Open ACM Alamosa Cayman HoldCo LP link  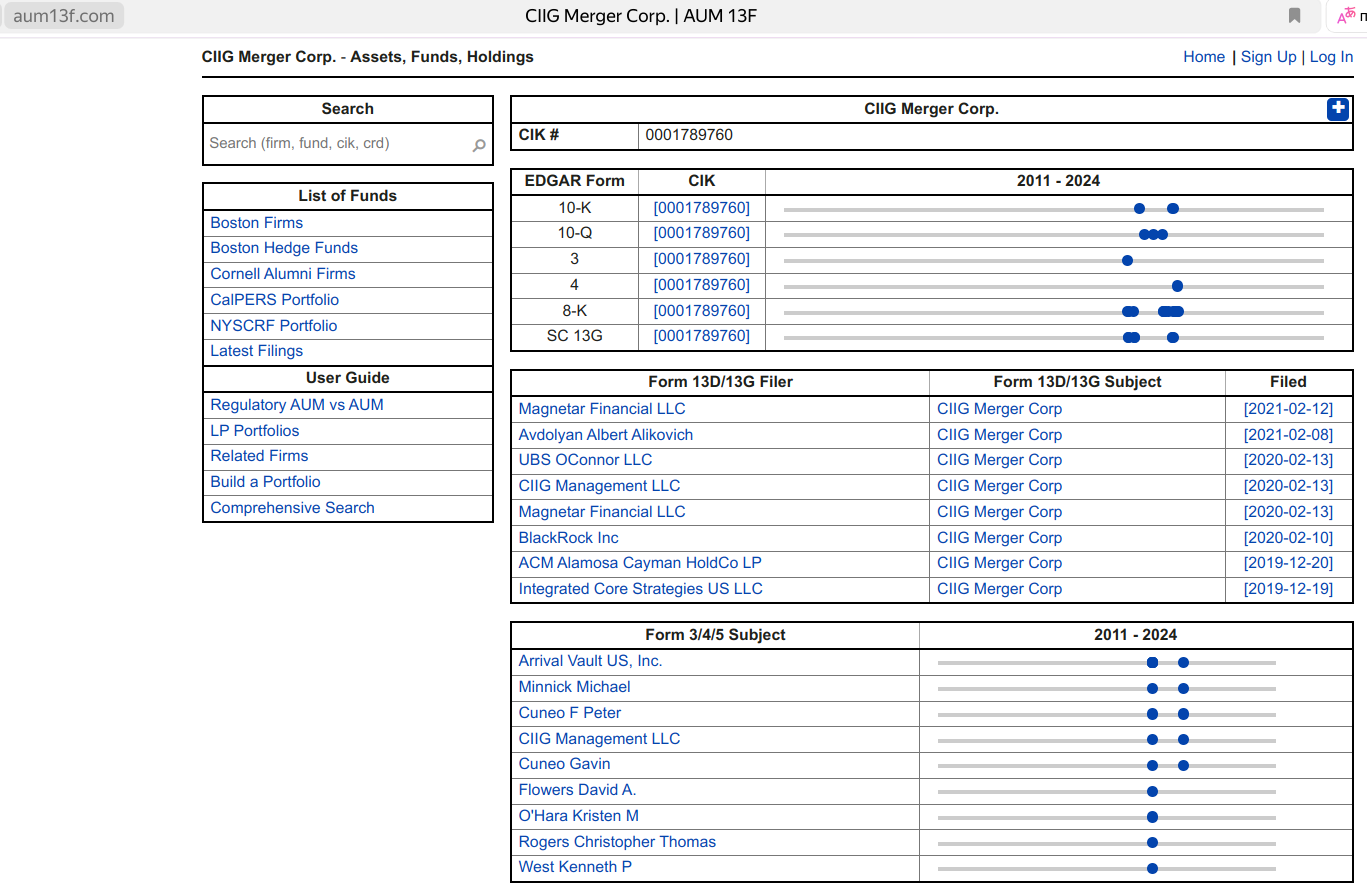tap(640, 563)
